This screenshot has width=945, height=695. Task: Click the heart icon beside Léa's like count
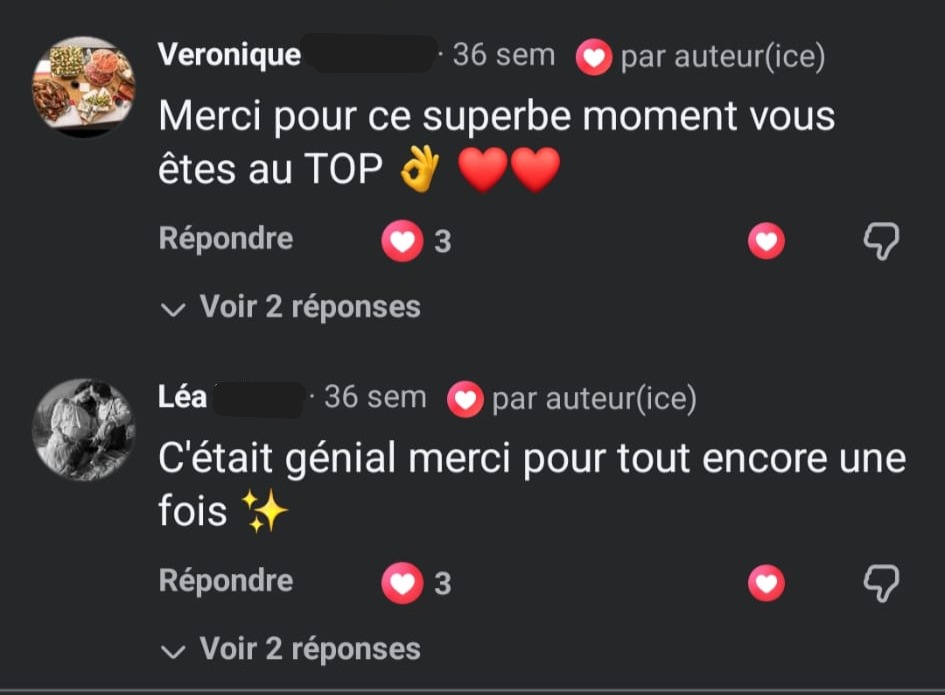(402, 583)
